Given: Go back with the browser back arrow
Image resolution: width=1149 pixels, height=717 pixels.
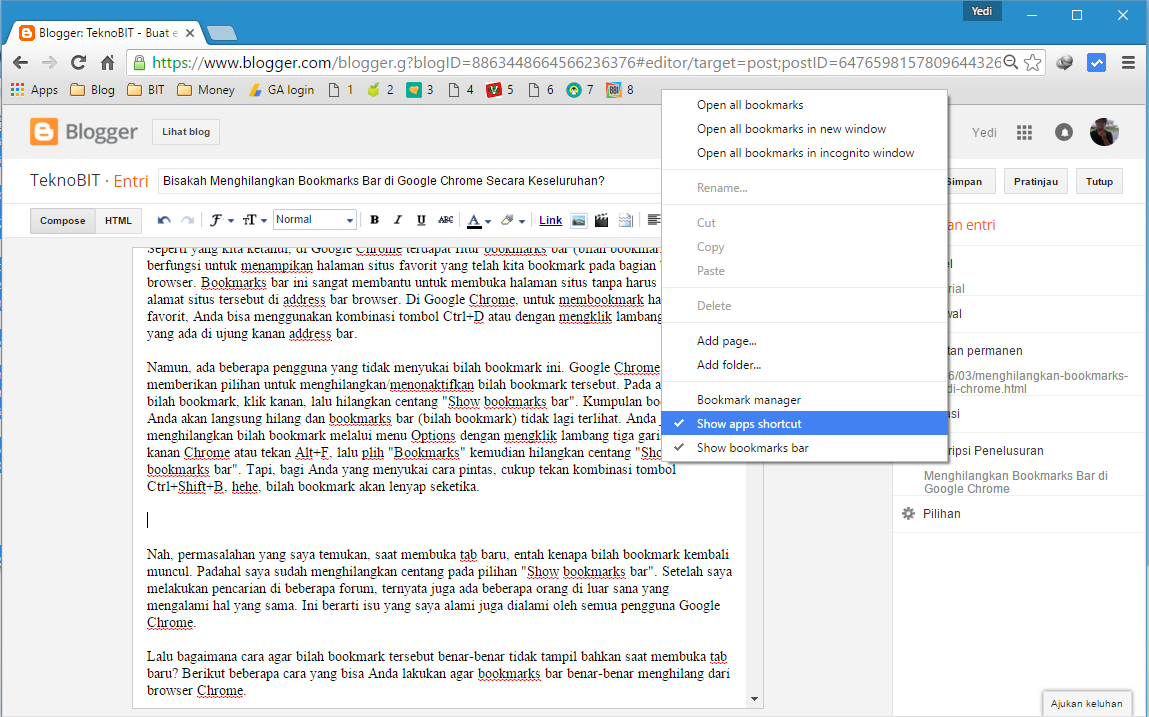Looking at the screenshot, I should tap(21, 62).
